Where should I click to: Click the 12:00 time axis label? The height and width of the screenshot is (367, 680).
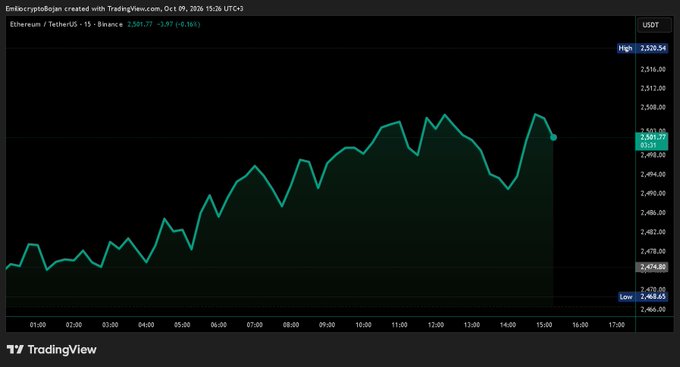(x=436, y=325)
